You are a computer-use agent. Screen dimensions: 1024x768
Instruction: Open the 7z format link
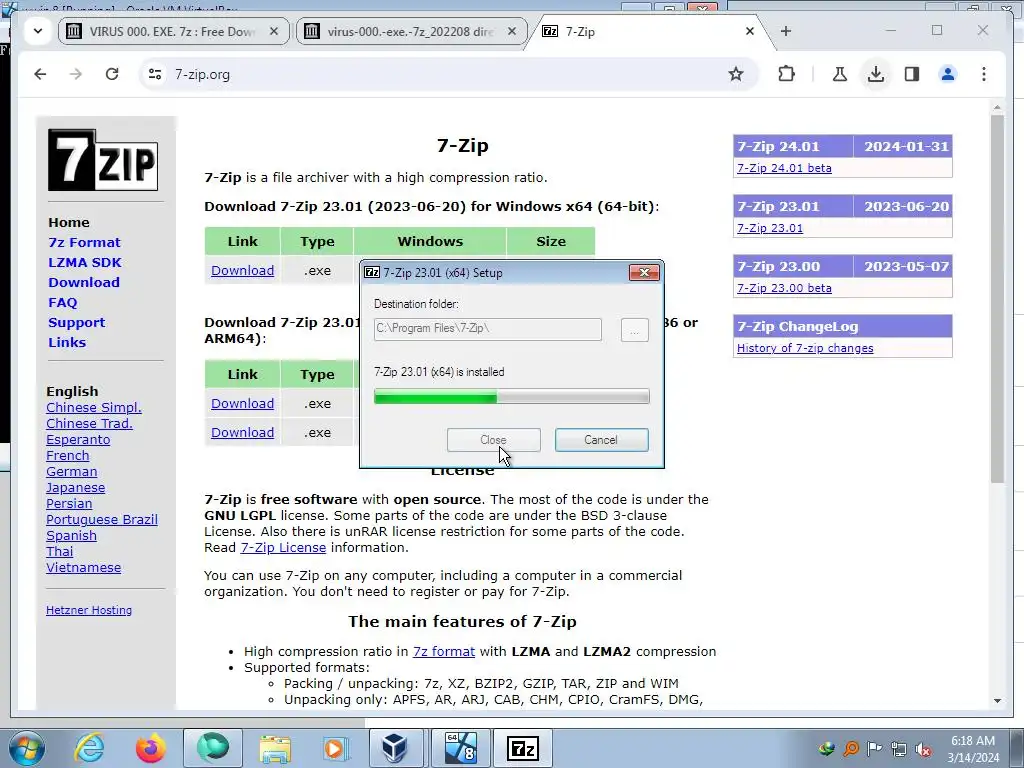tap(443, 651)
